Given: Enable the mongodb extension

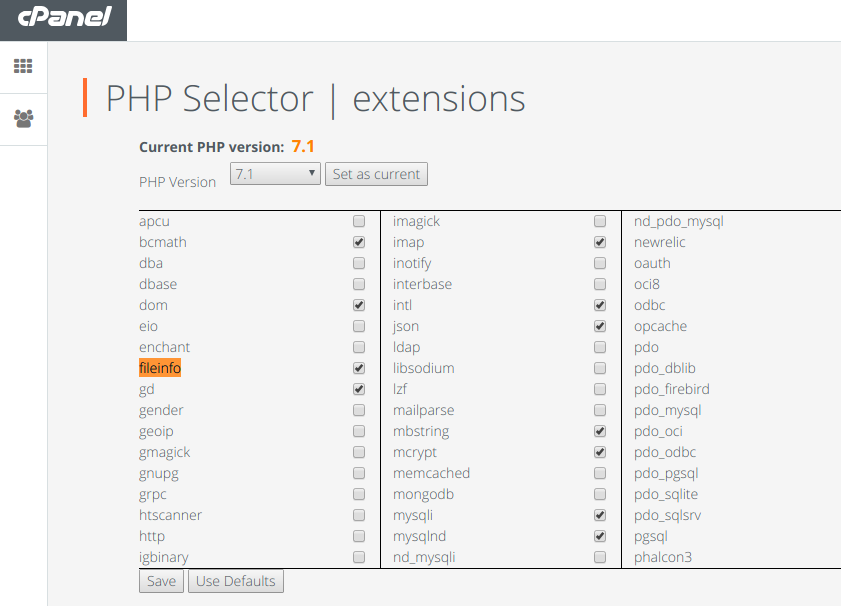Looking at the screenshot, I should click(600, 494).
